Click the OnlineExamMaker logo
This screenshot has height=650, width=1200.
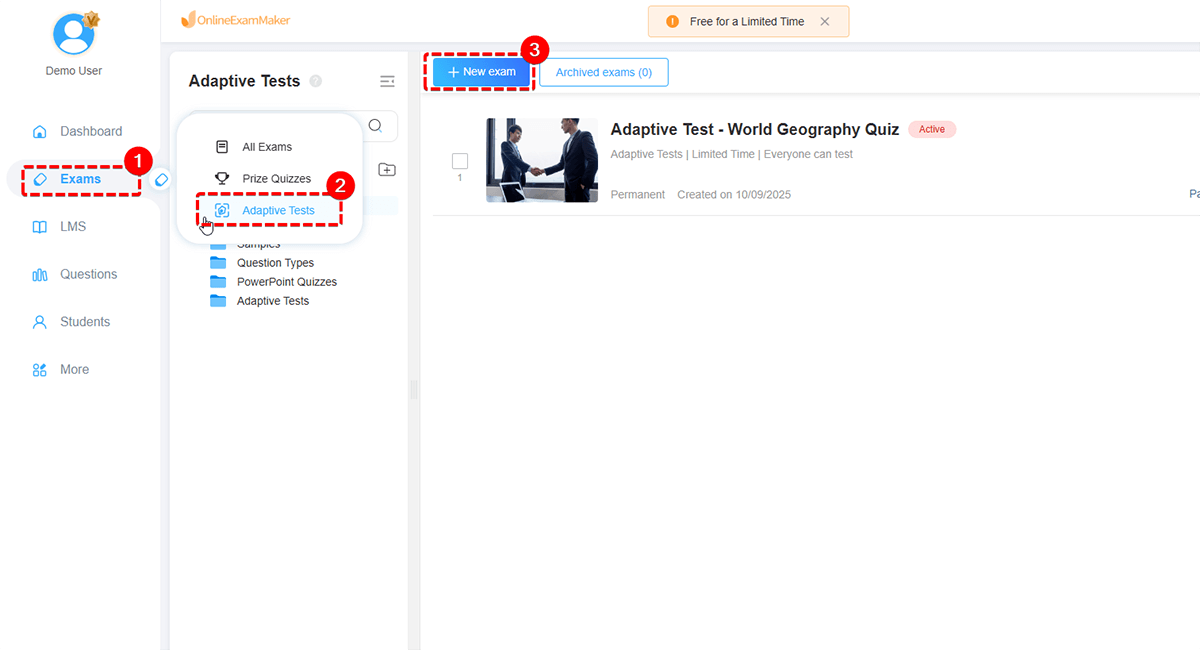236,20
